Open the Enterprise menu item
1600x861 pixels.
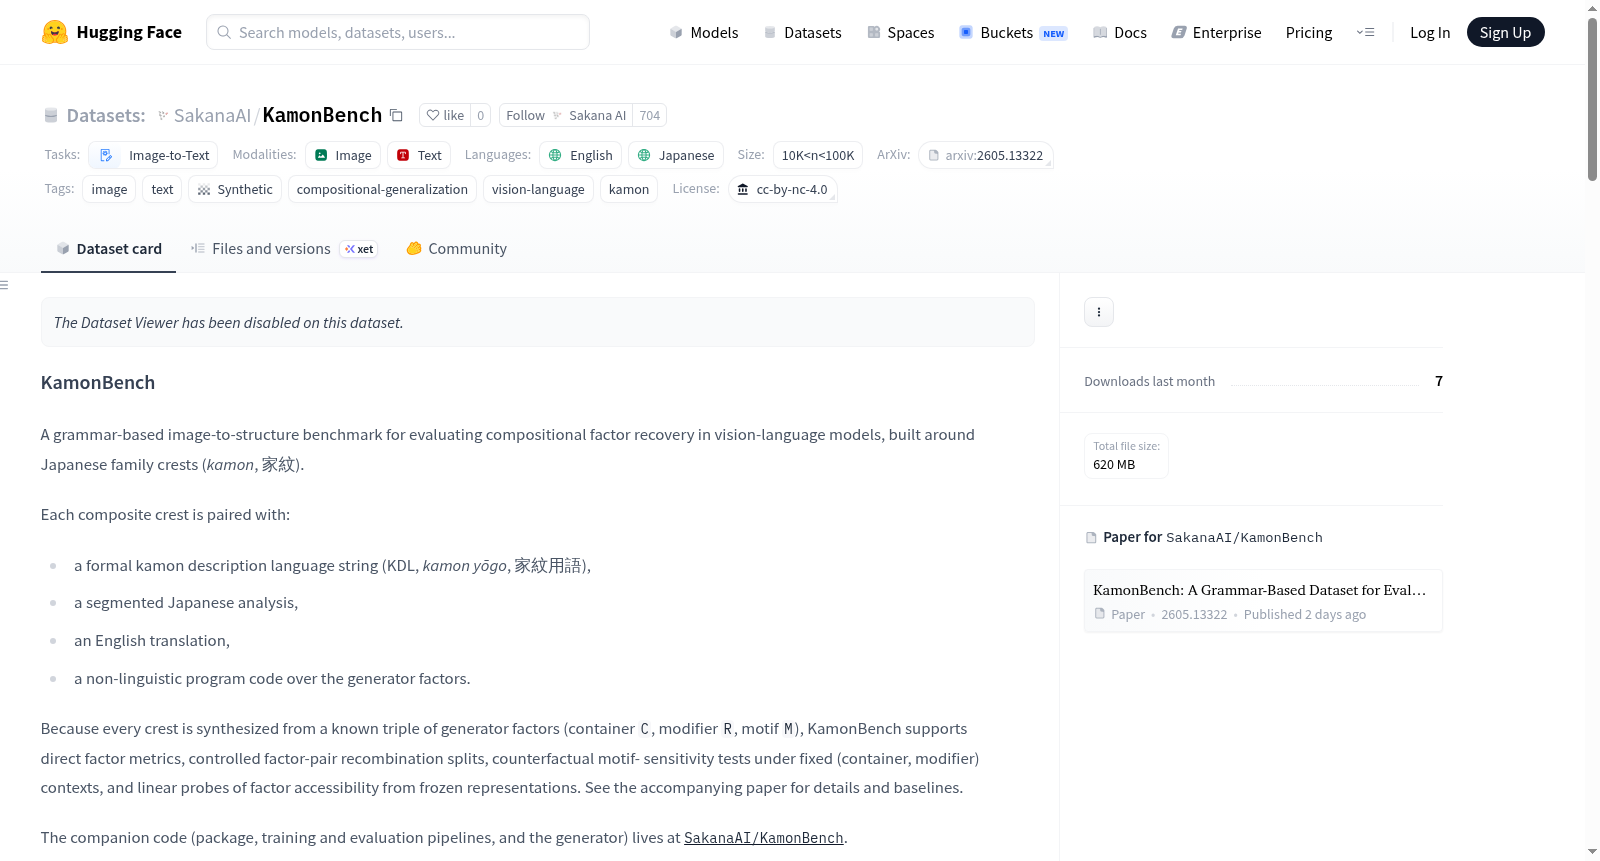(1217, 32)
